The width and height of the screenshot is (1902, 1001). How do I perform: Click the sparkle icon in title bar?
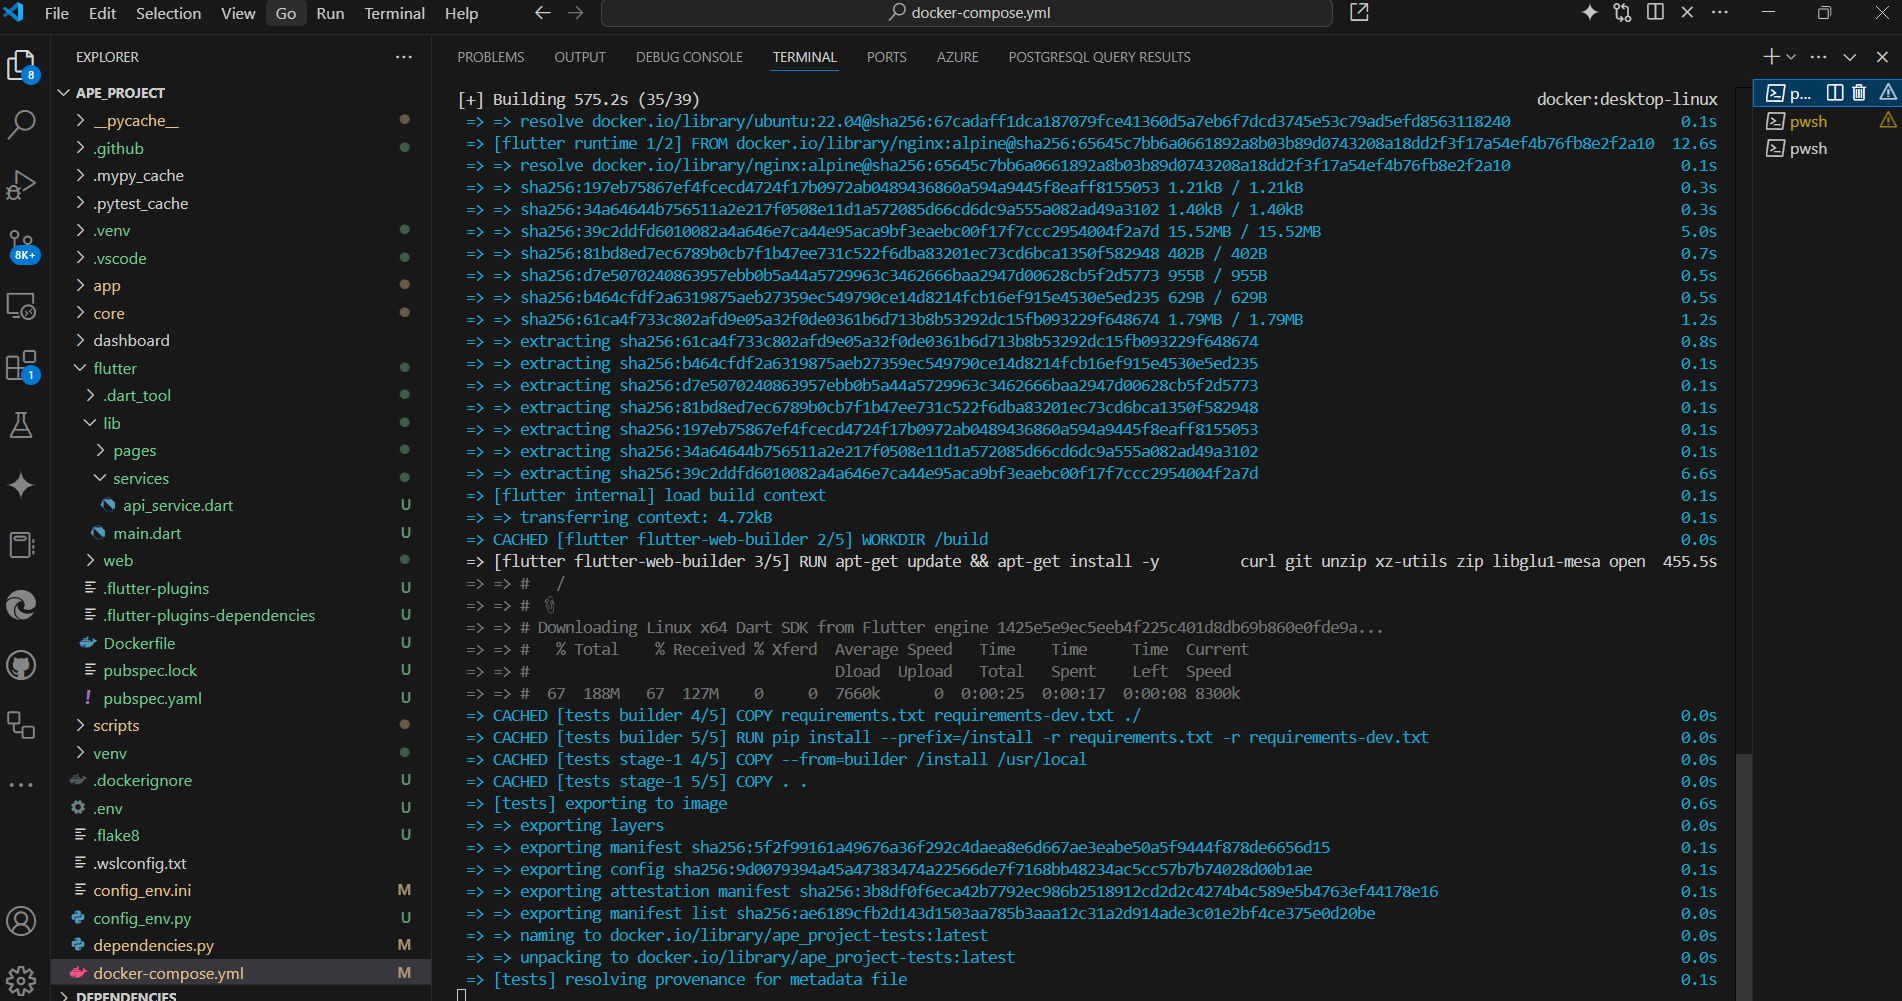click(x=1589, y=13)
